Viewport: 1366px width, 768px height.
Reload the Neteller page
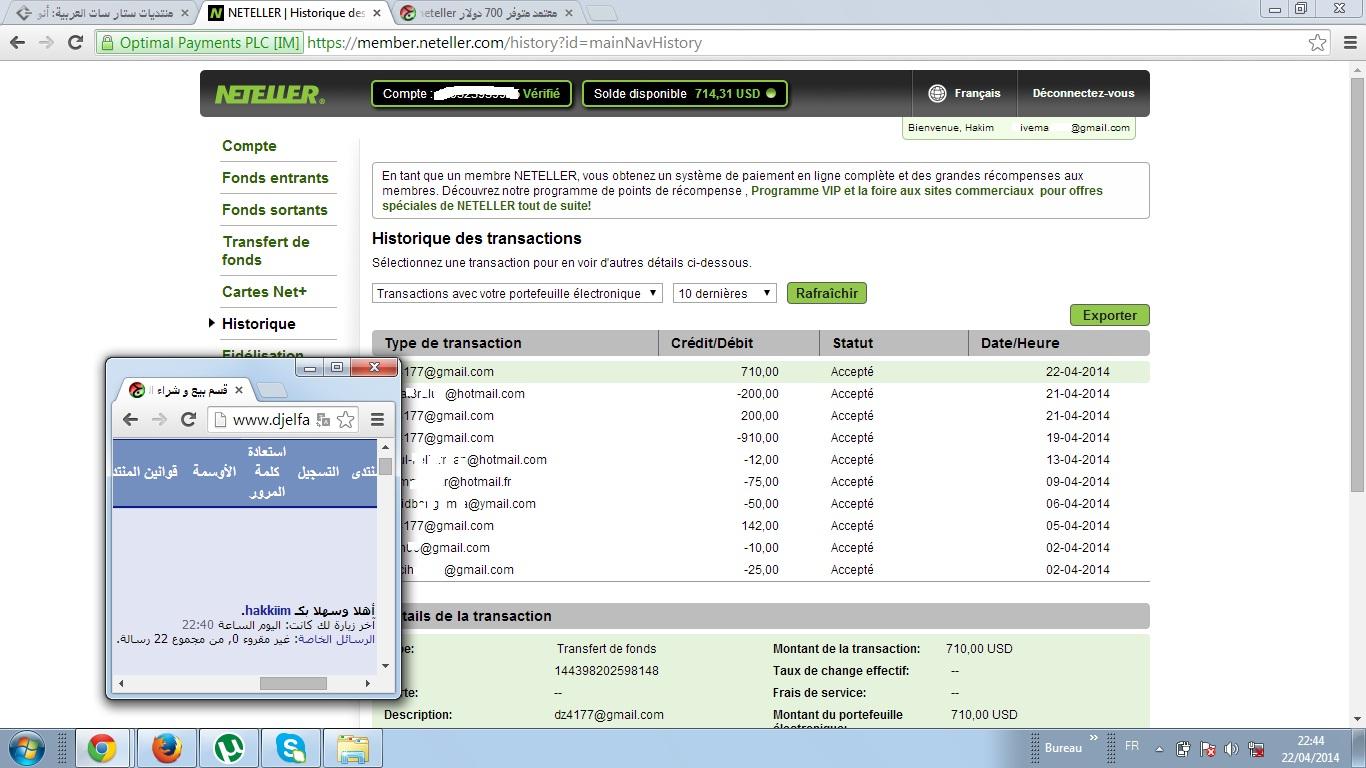click(75, 43)
